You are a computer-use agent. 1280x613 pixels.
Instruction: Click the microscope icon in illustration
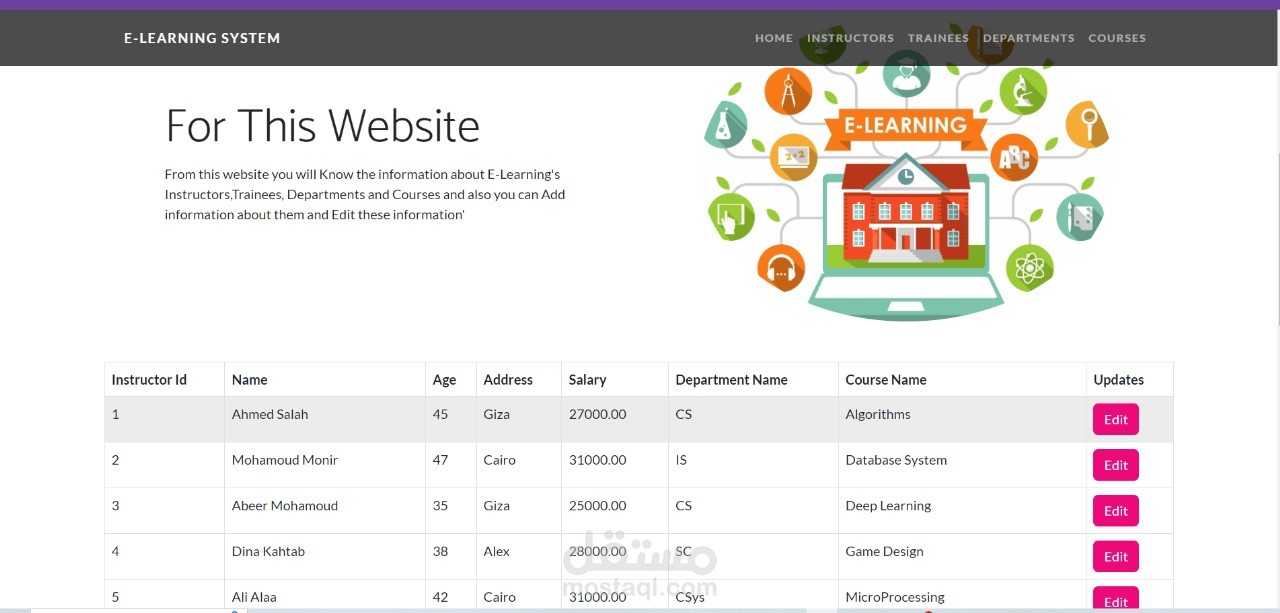point(1023,92)
